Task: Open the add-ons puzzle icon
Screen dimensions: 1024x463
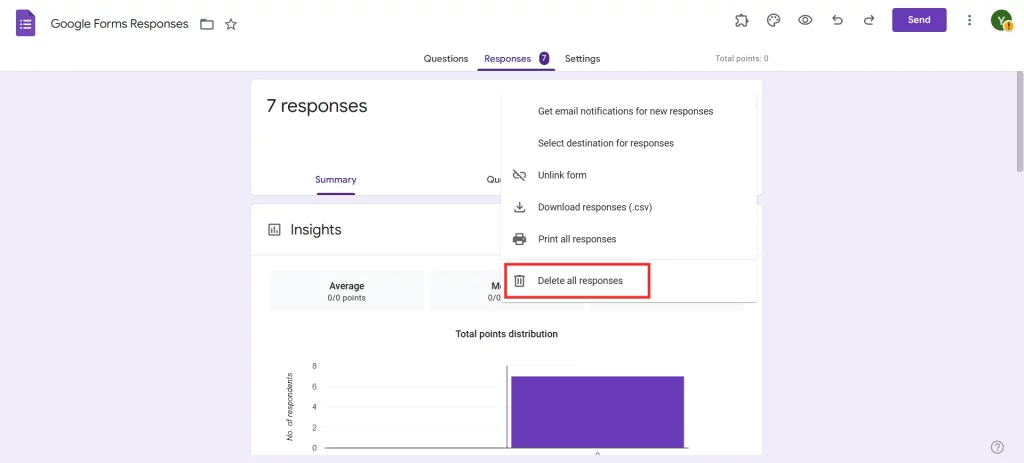Action: point(741,20)
